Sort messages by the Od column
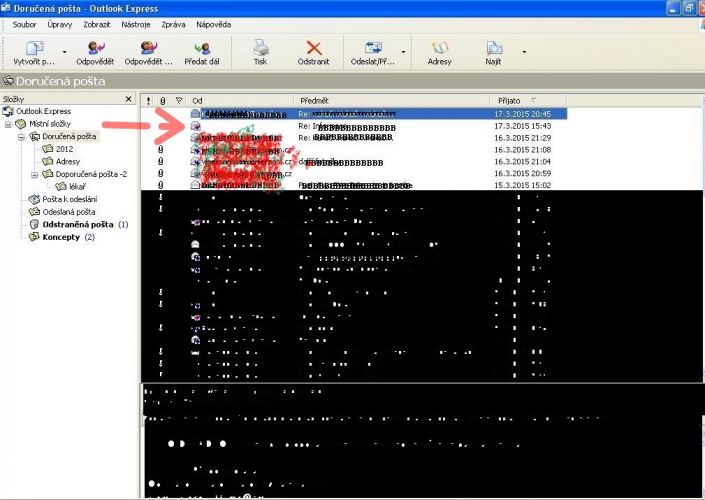The image size is (705, 500). click(x=241, y=101)
